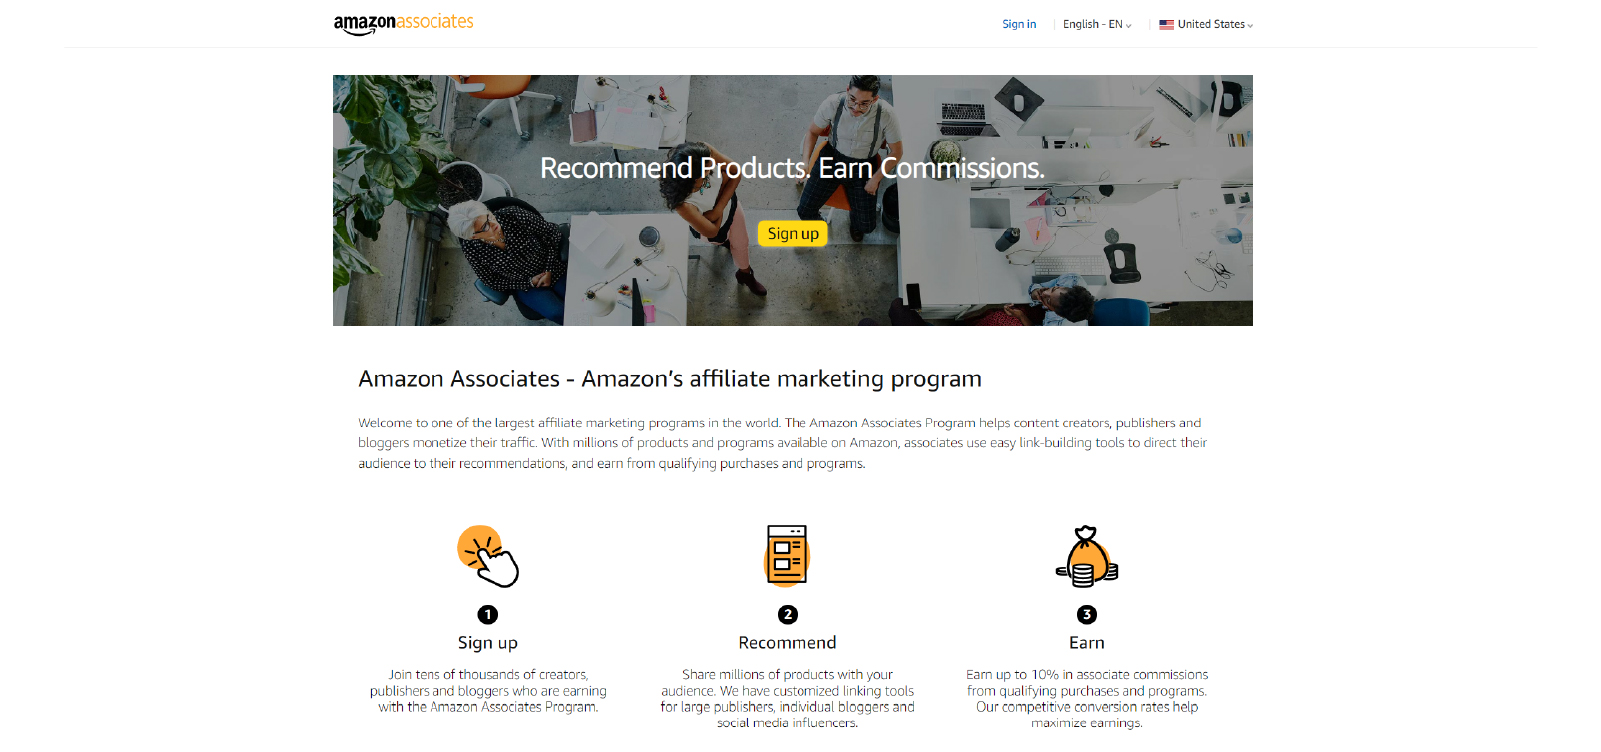Click the number 1 step badge
This screenshot has width=1601, height=752.
click(x=488, y=615)
